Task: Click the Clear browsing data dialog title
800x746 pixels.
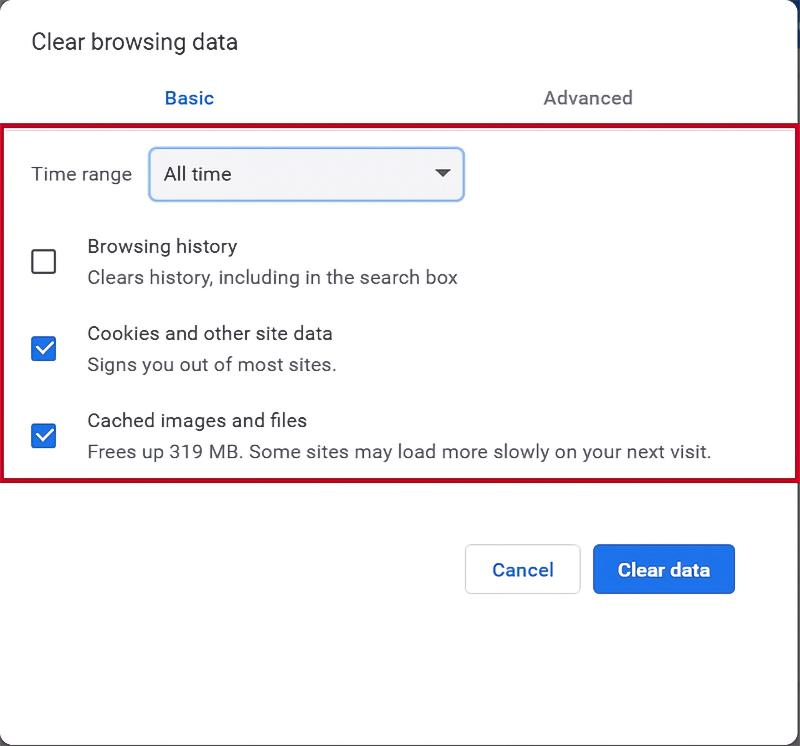Action: click(x=135, y=42)
